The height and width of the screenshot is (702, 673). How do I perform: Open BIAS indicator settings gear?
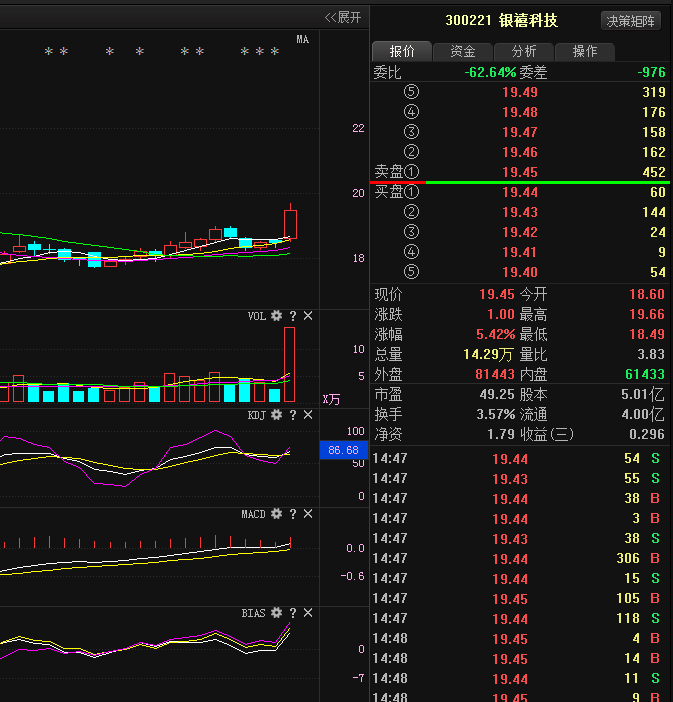(x=277, y=613)
